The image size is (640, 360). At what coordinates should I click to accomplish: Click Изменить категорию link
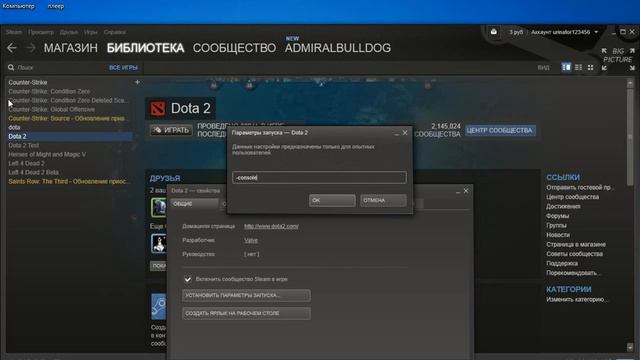[577, 299]
